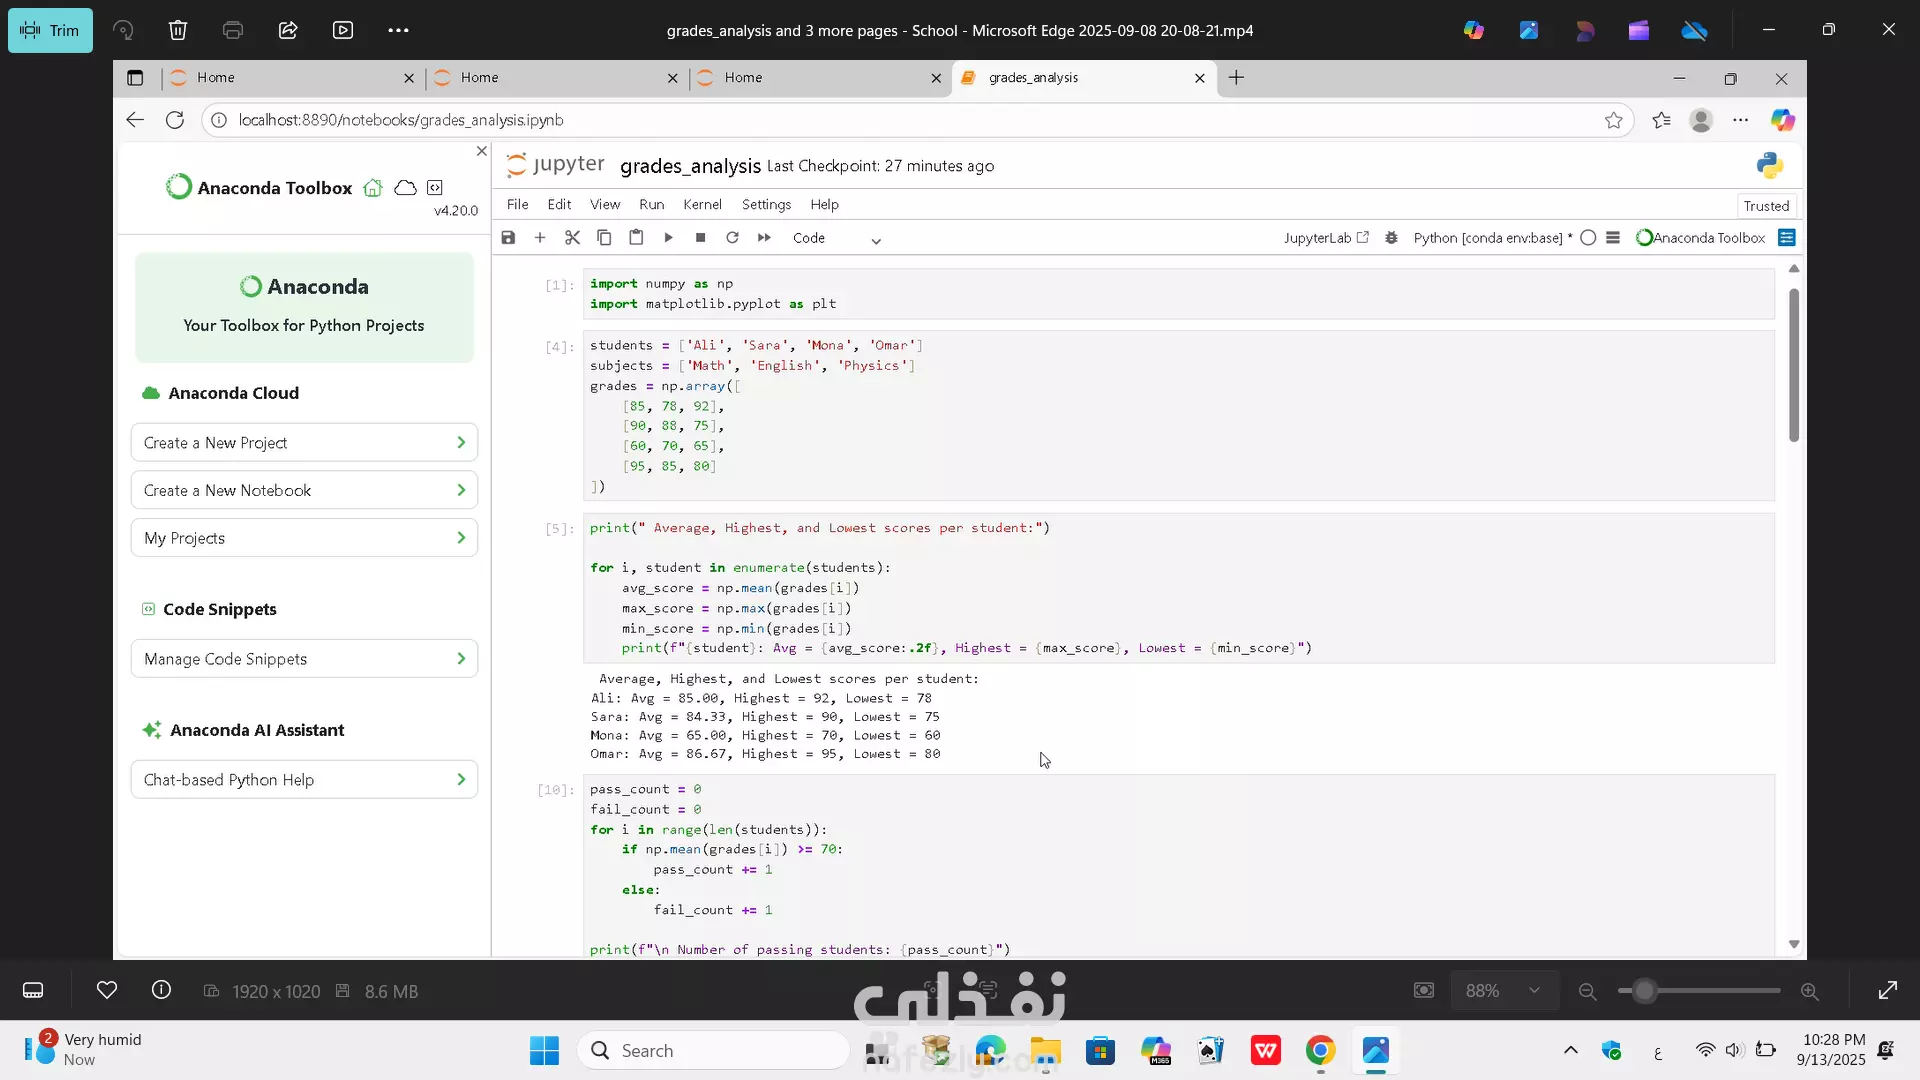Restart kernel and run all cells
The height and width of the screenshot is (1080, 1920).
pyautogui.click(x=764, y=238)
